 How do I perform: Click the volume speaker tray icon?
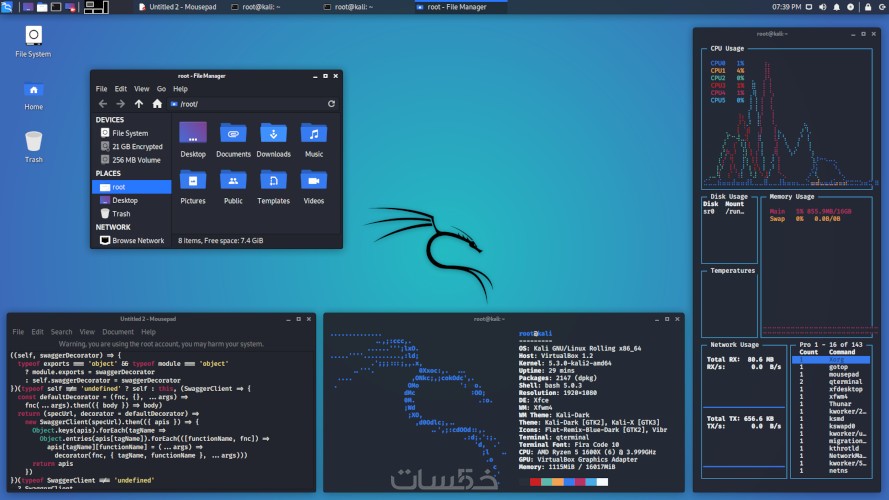(823, 7)
